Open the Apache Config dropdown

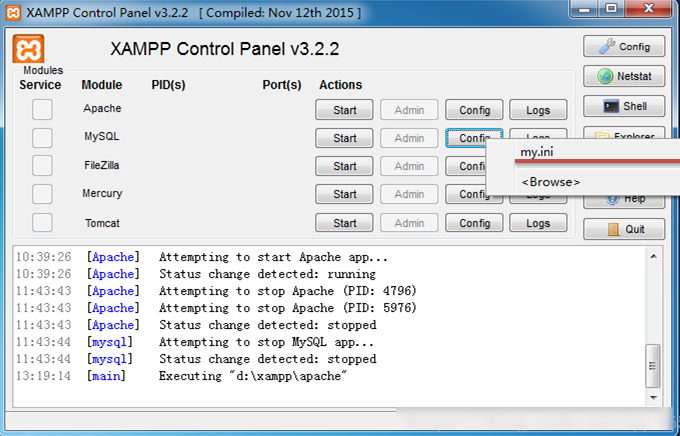point(474,110)
